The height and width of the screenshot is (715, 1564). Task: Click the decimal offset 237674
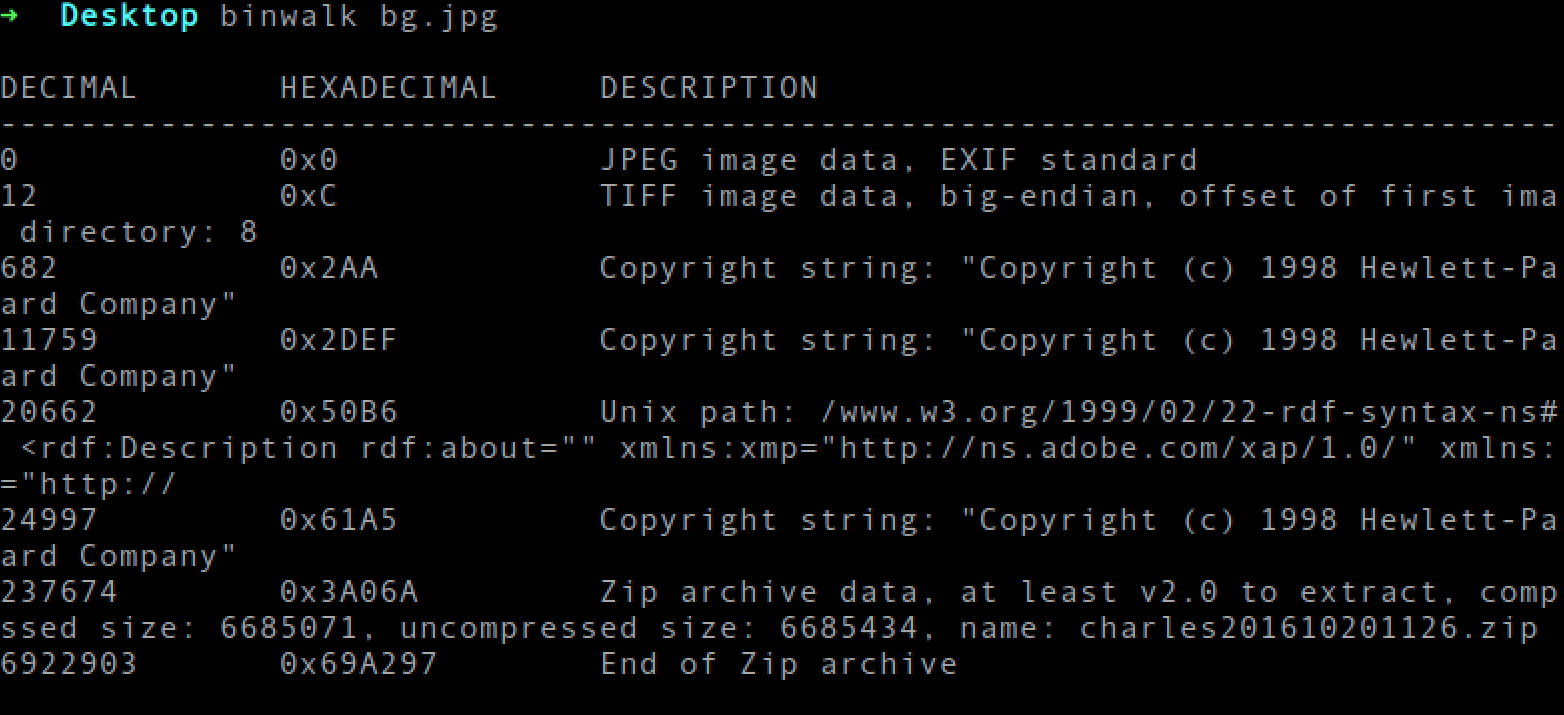point(58,593)
